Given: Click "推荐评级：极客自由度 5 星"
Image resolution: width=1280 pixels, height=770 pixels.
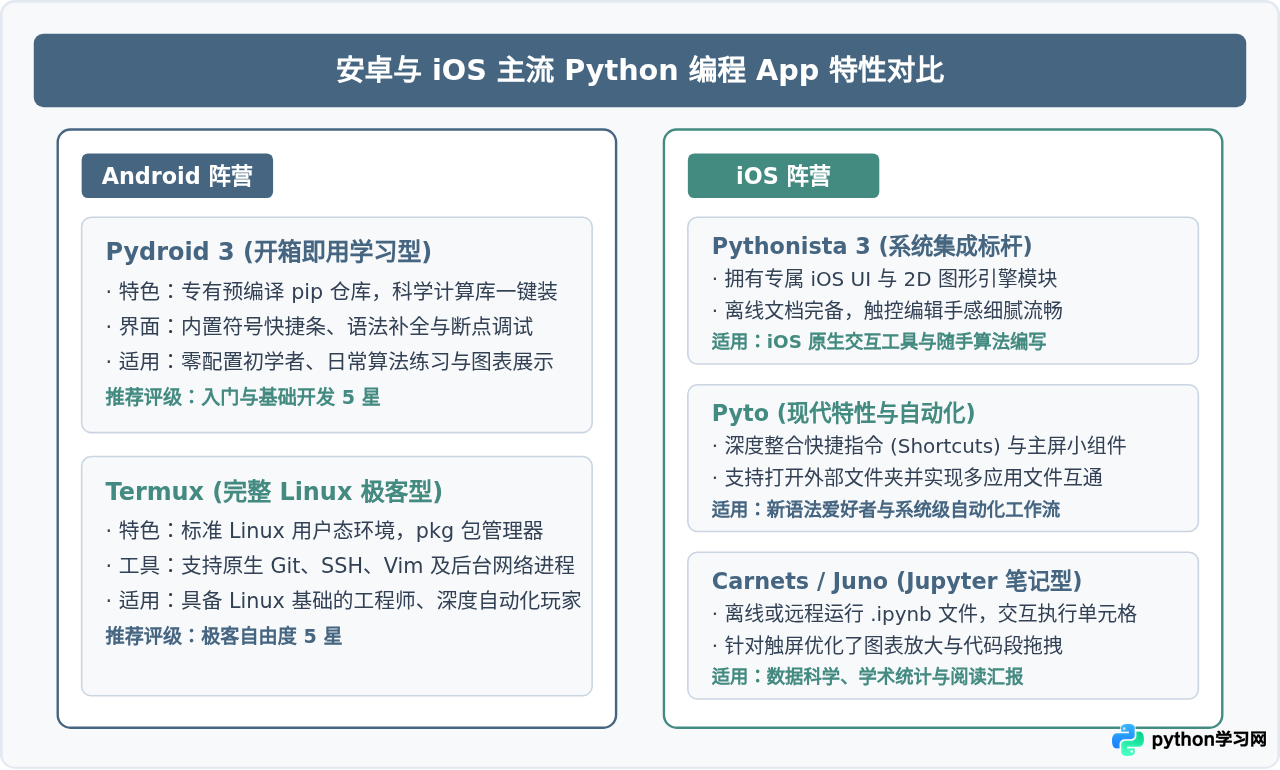Looking at the screenshot, I should coord(224,636).
